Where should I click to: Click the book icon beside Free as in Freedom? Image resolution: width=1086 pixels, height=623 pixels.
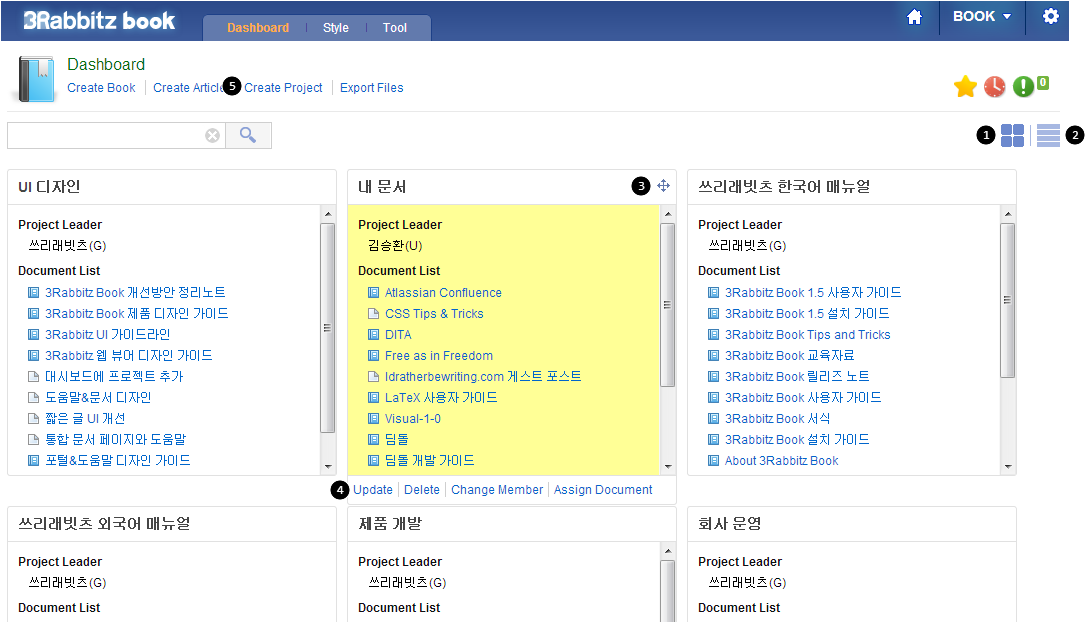tap(373, 356)
